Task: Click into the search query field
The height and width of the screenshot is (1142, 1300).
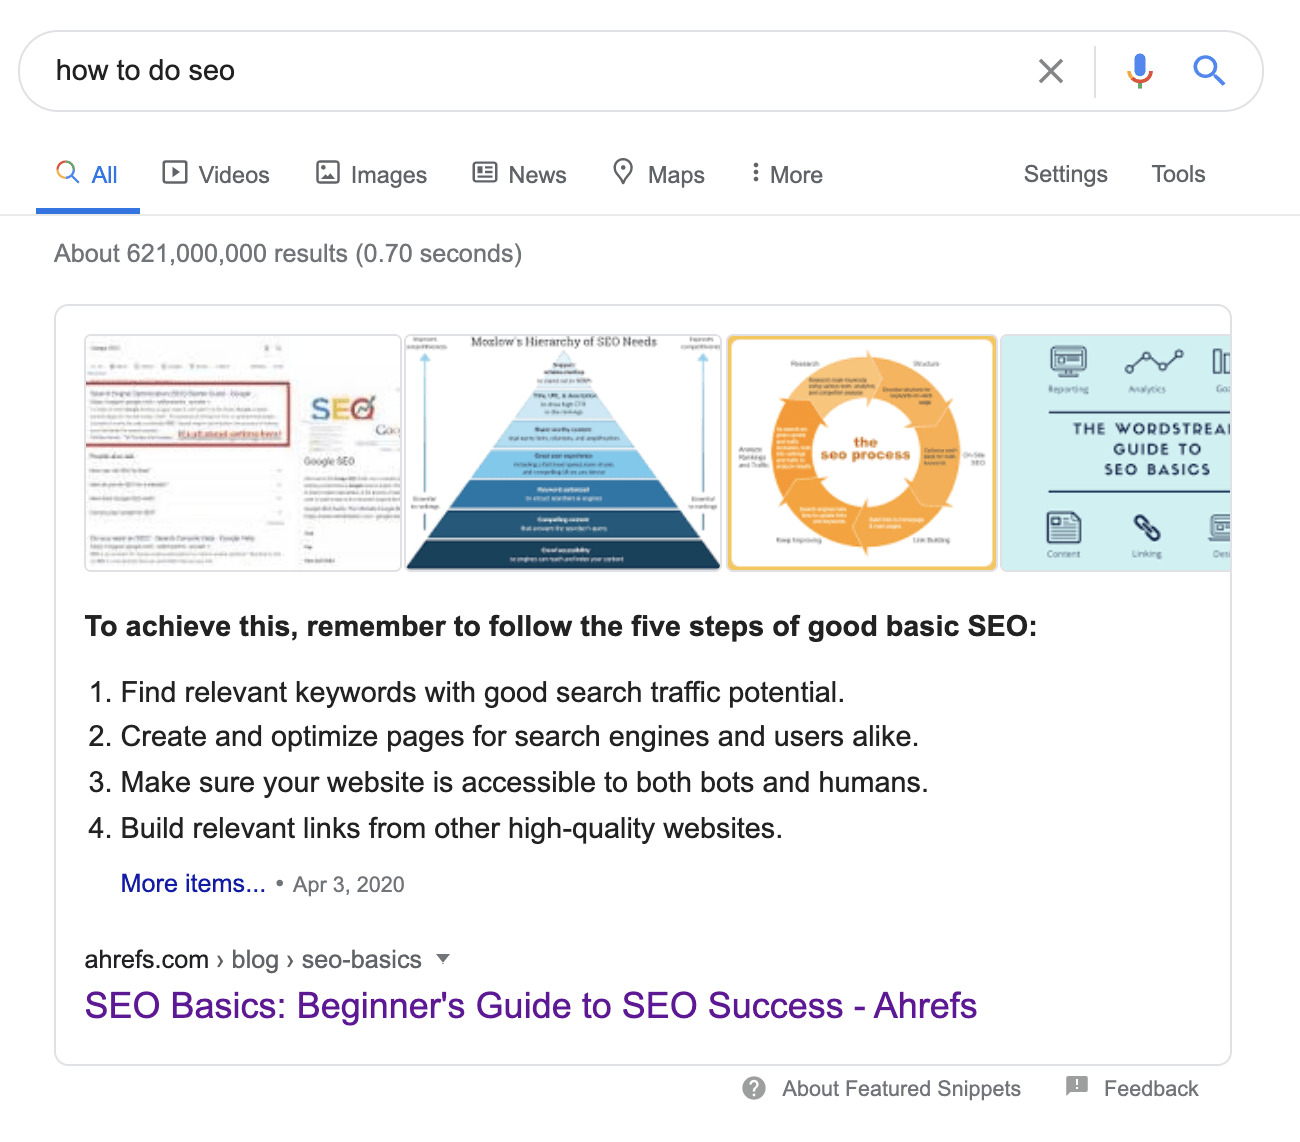Action: 520,71
